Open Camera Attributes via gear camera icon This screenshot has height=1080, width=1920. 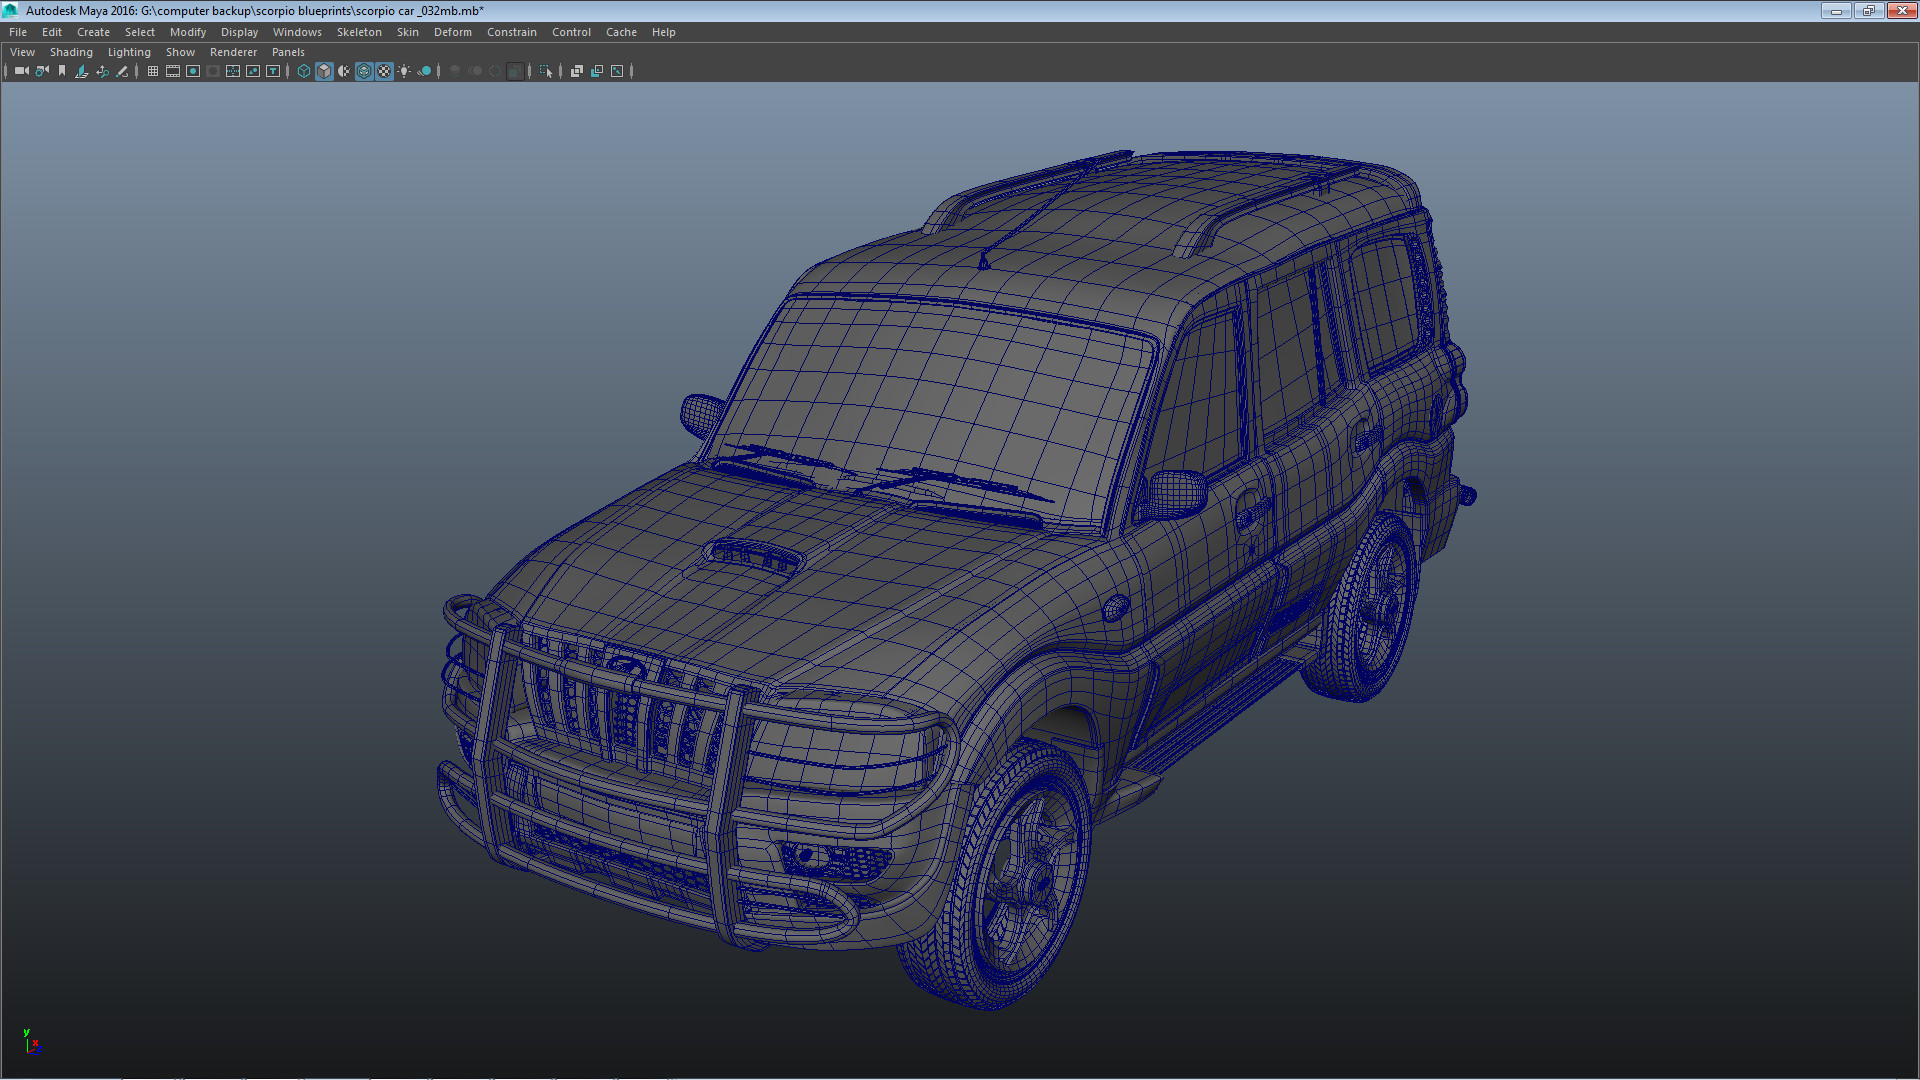pyautogui.click(x=42, y=71)
